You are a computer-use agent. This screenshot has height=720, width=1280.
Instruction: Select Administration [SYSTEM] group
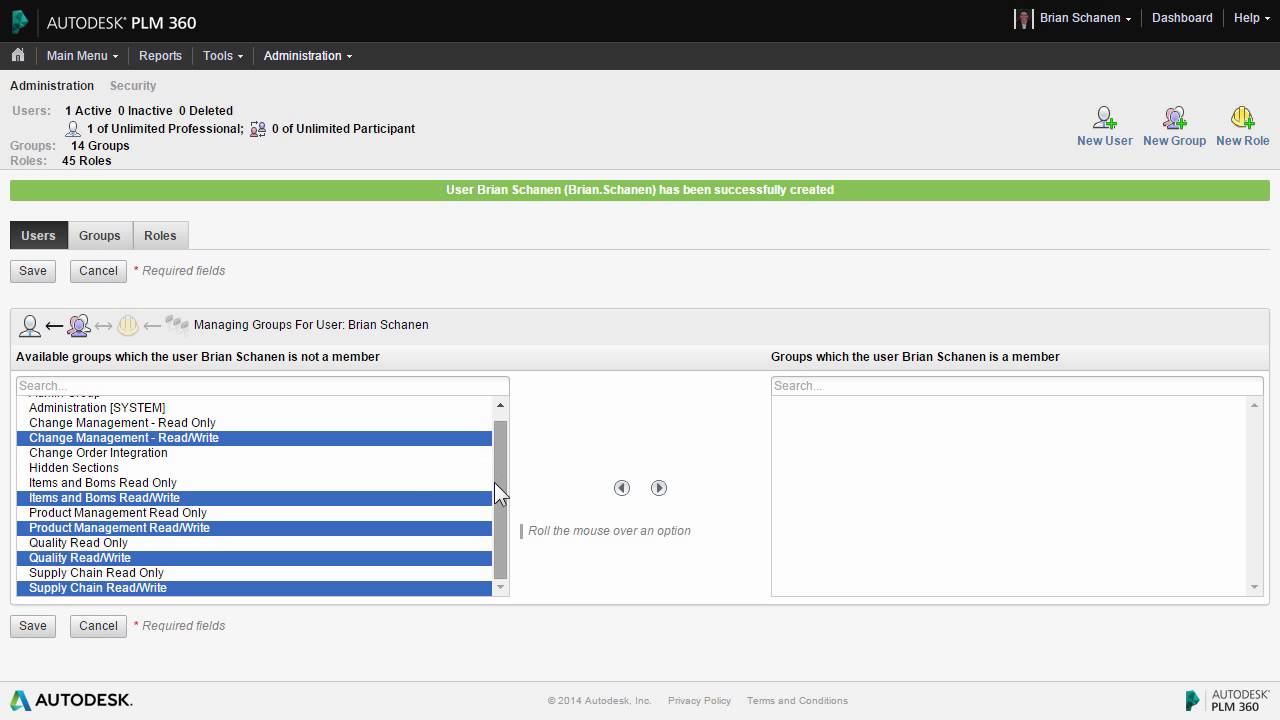click(254, 408)
